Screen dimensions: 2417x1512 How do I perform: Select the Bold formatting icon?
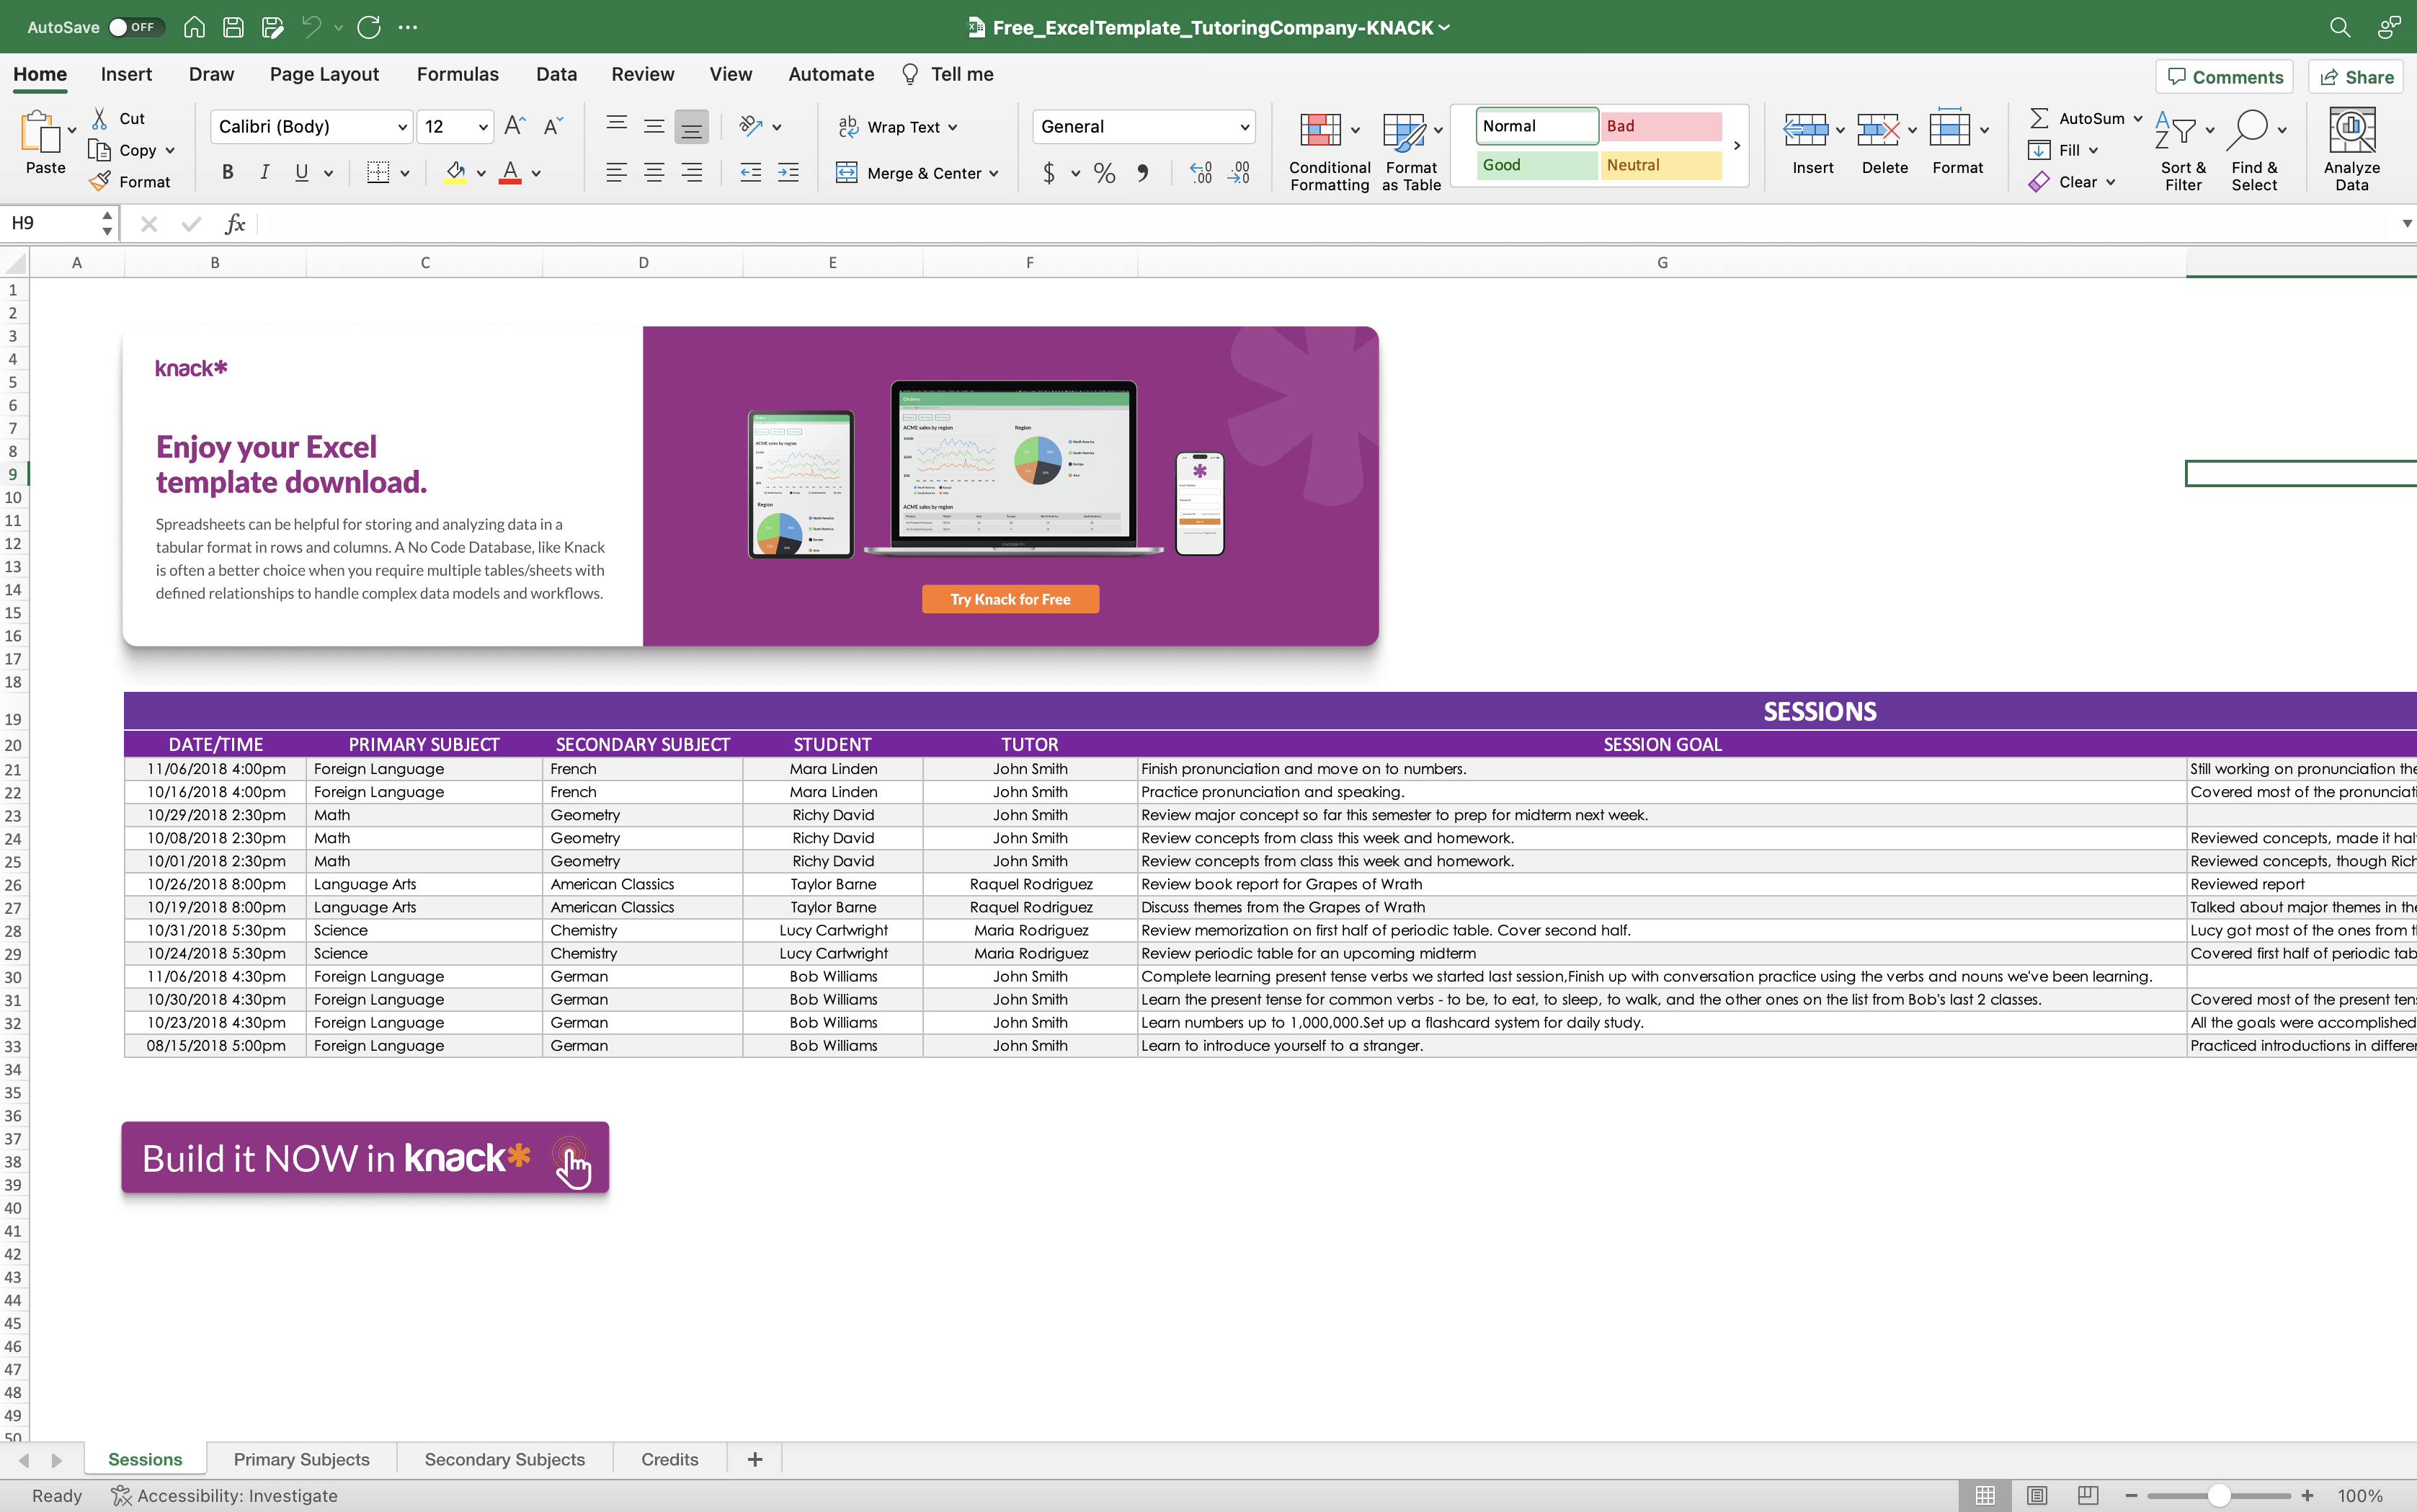click(226, 172)
